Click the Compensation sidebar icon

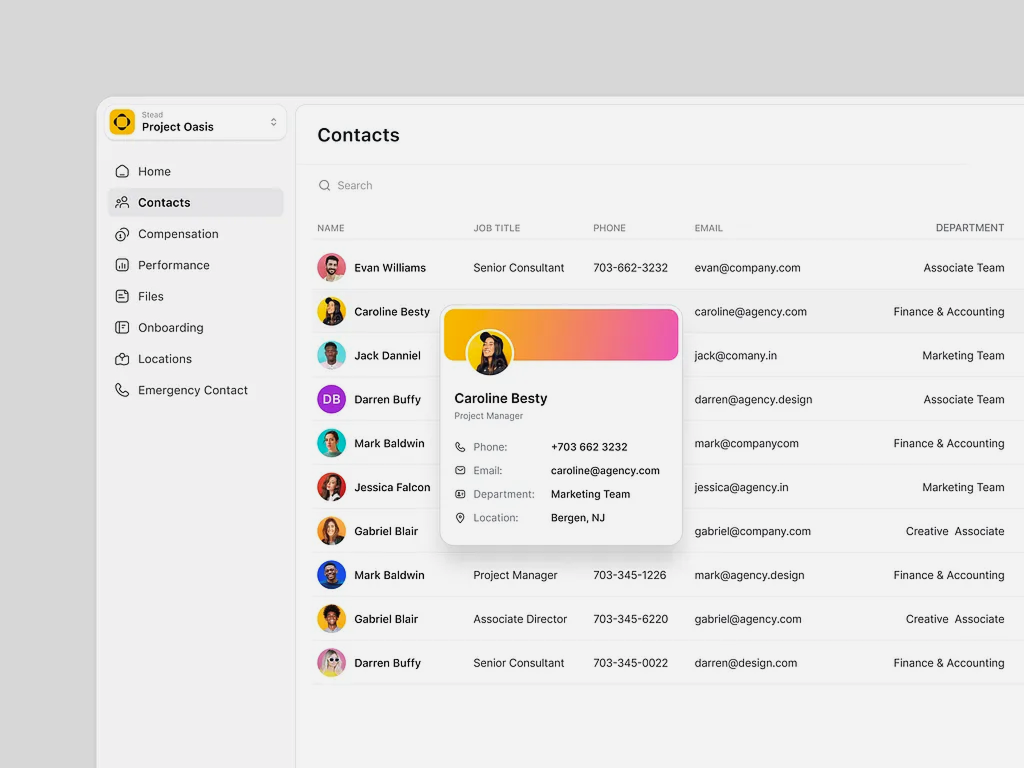pos(122,234)
